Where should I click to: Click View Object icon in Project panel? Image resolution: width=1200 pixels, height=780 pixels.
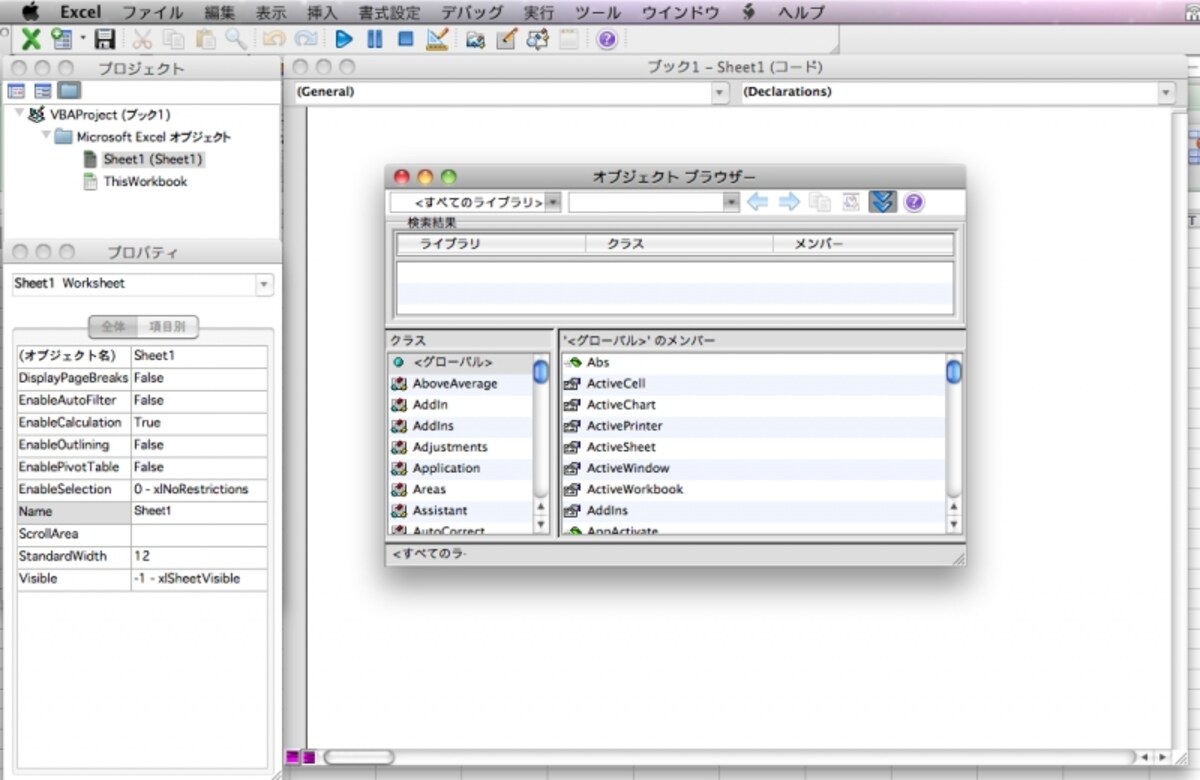click(x=43, y=91)
